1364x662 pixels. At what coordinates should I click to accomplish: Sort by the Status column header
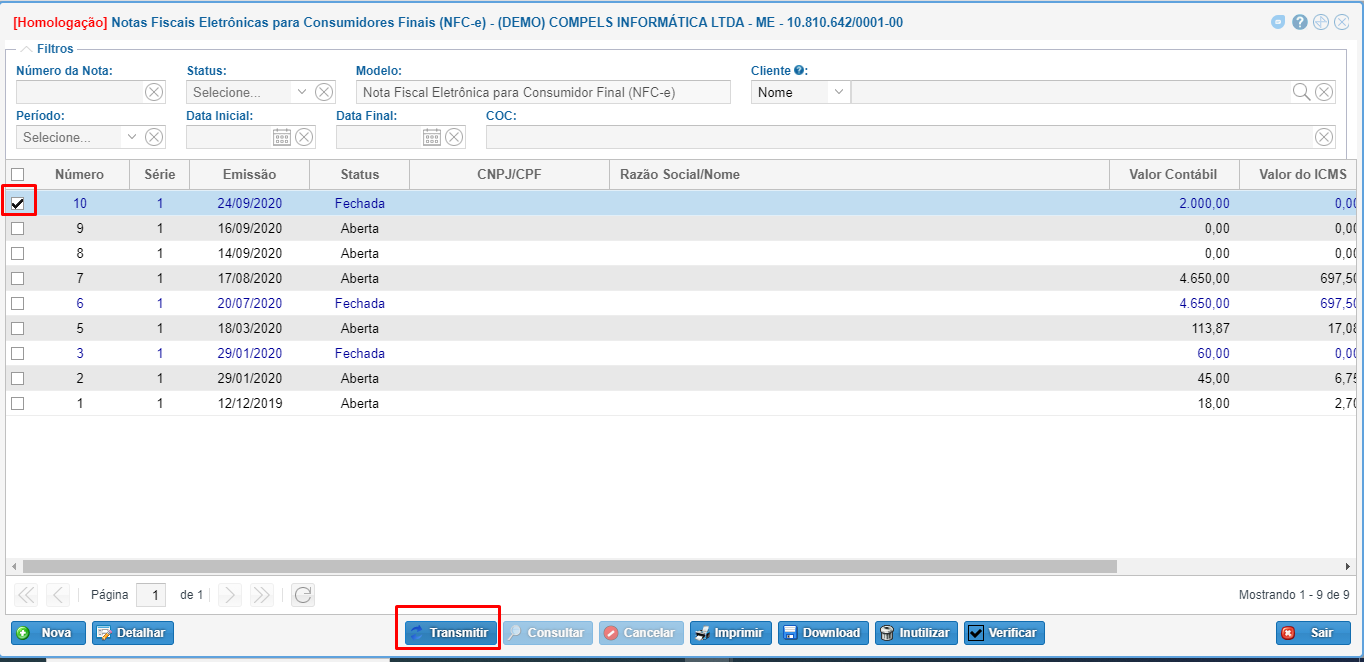pos(360,174)
